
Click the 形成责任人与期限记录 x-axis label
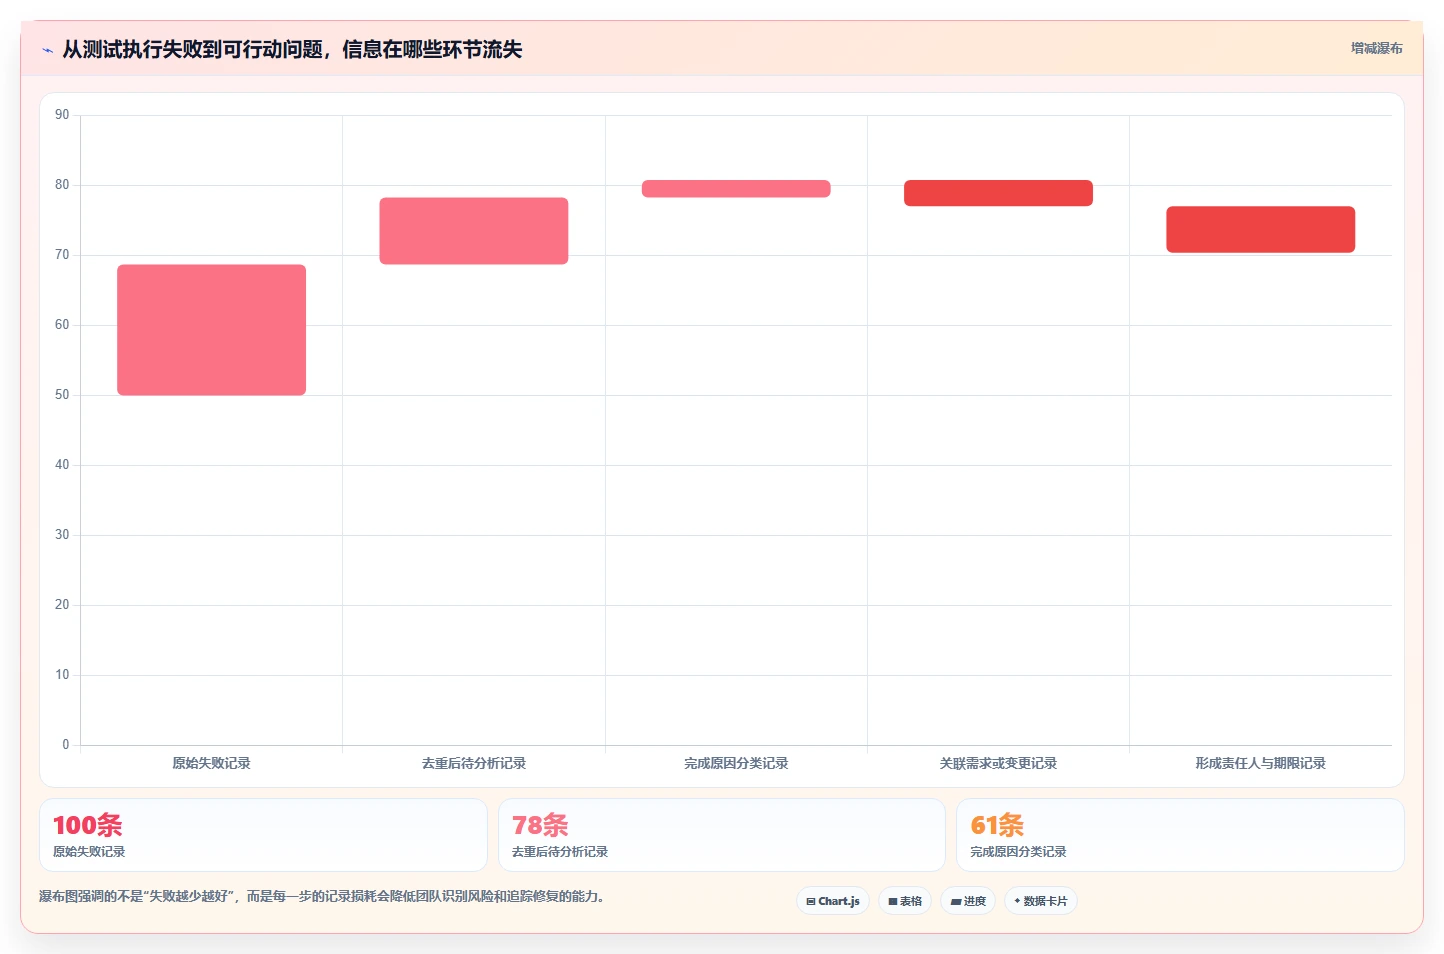(x=1260, y=763)
